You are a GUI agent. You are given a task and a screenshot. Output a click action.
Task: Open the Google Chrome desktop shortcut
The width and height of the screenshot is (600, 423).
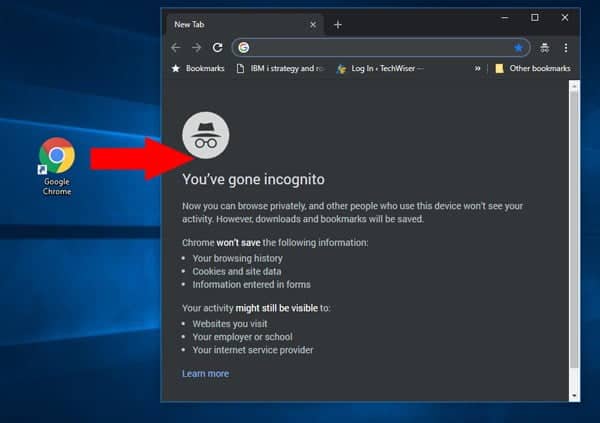pos(57,166)
